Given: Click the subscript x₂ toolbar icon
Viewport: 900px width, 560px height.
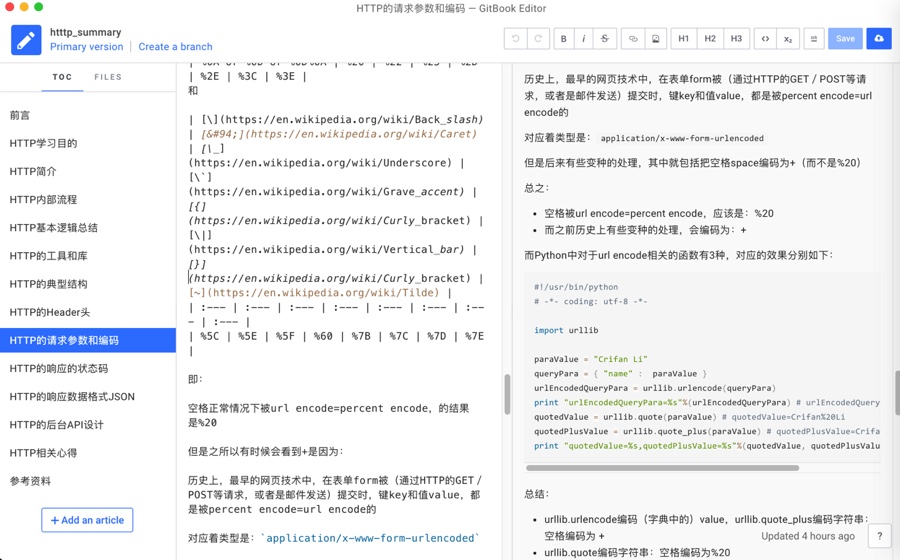Looking at the screenshot, I should (788, 38).
